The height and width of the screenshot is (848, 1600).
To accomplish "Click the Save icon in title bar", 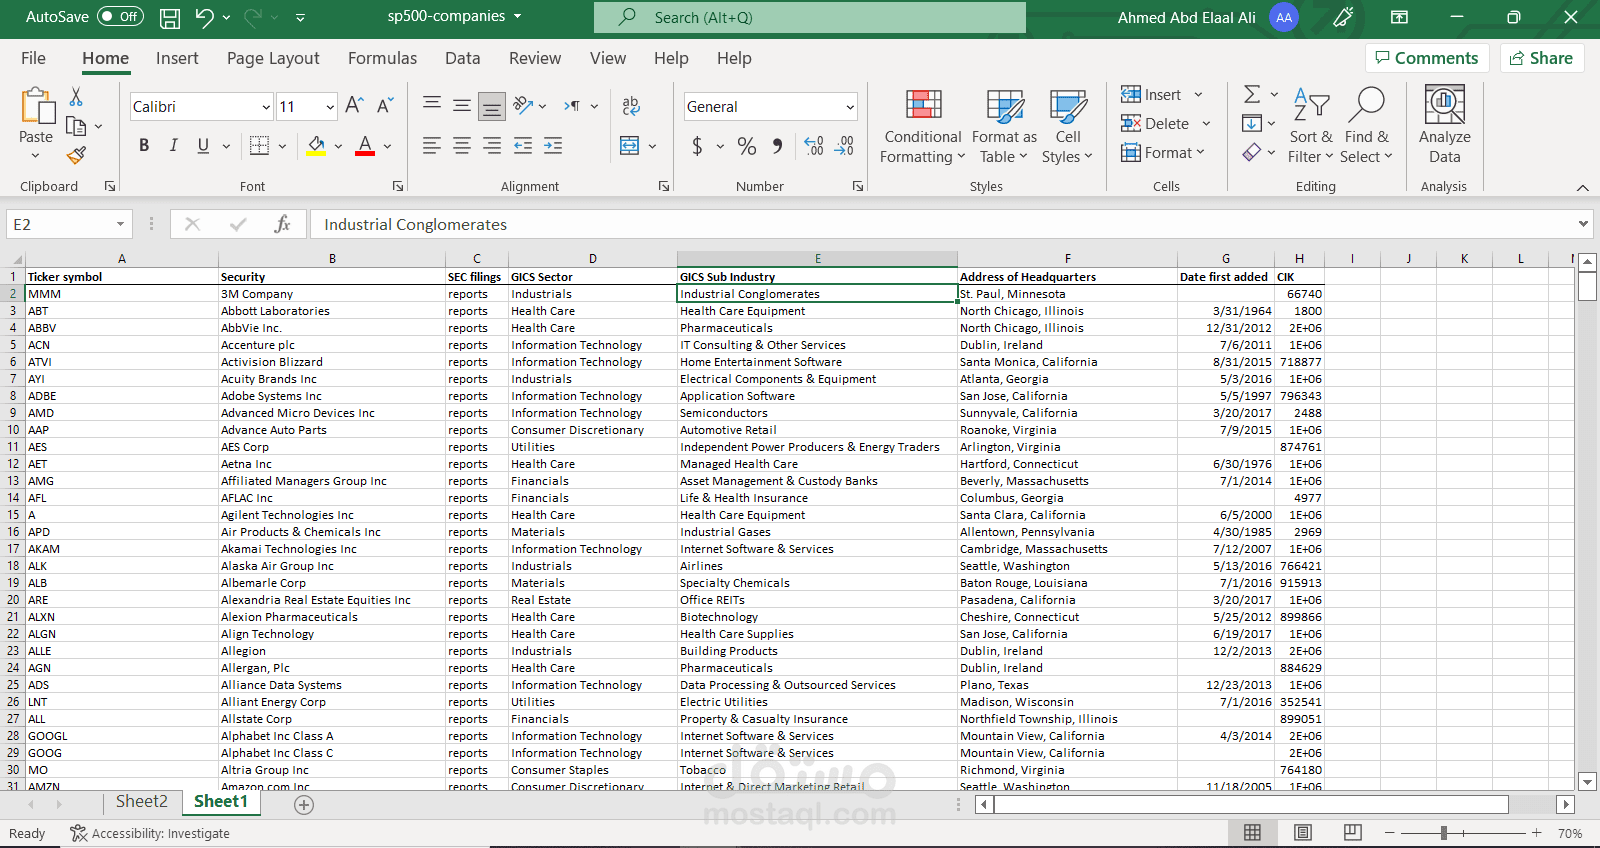I will pyautogui.click(x=170, y=17).
